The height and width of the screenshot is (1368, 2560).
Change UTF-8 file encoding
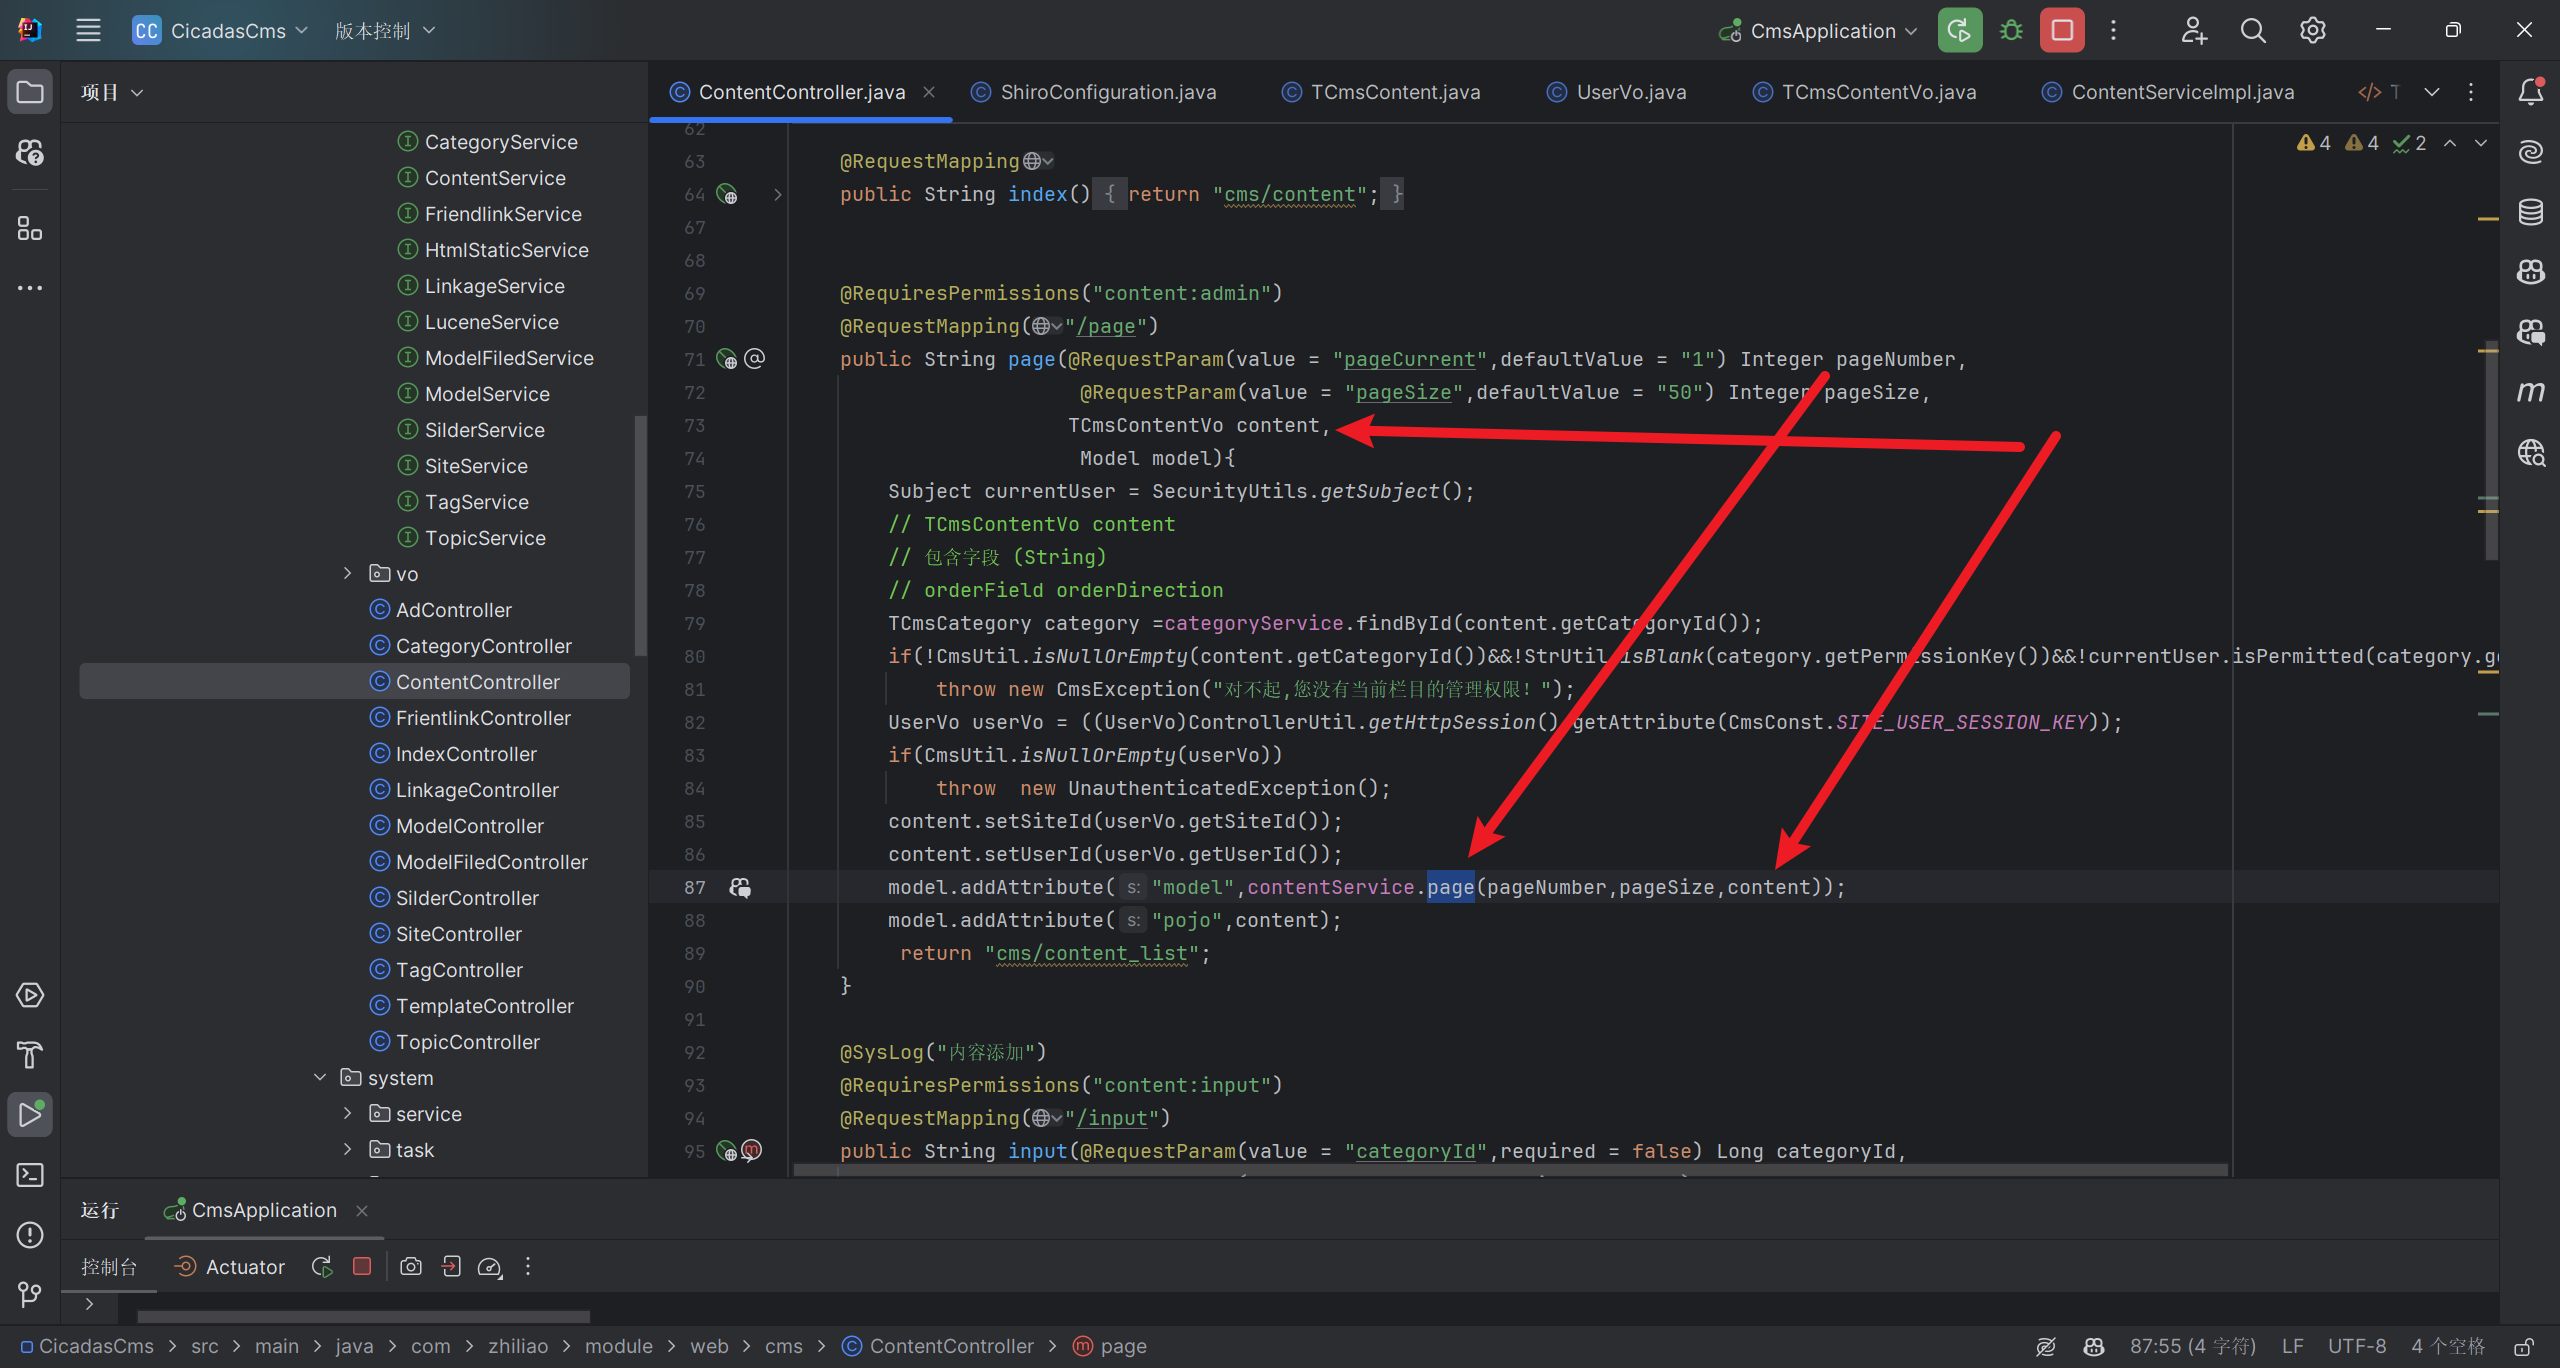[x=2357, y=1346]
